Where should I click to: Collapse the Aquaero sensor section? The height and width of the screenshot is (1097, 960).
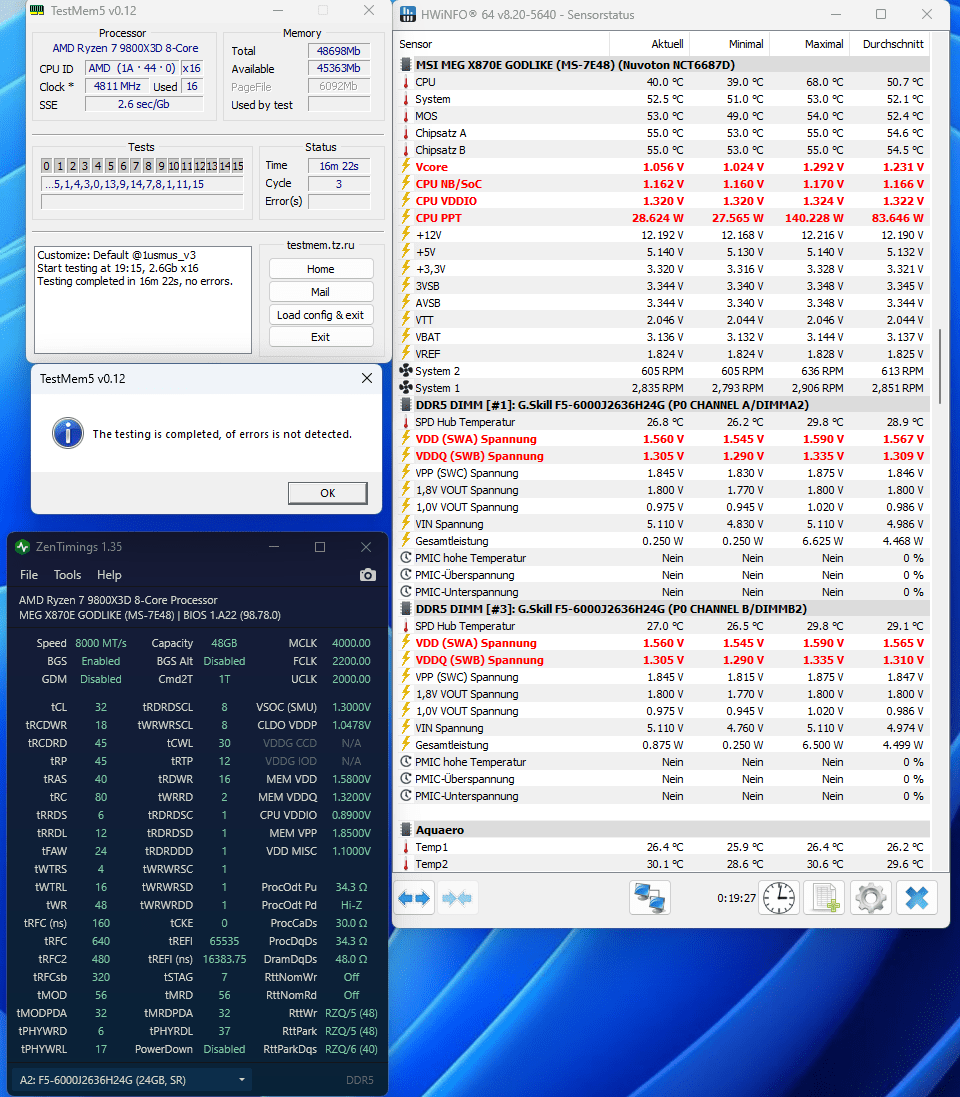point(406,829)
